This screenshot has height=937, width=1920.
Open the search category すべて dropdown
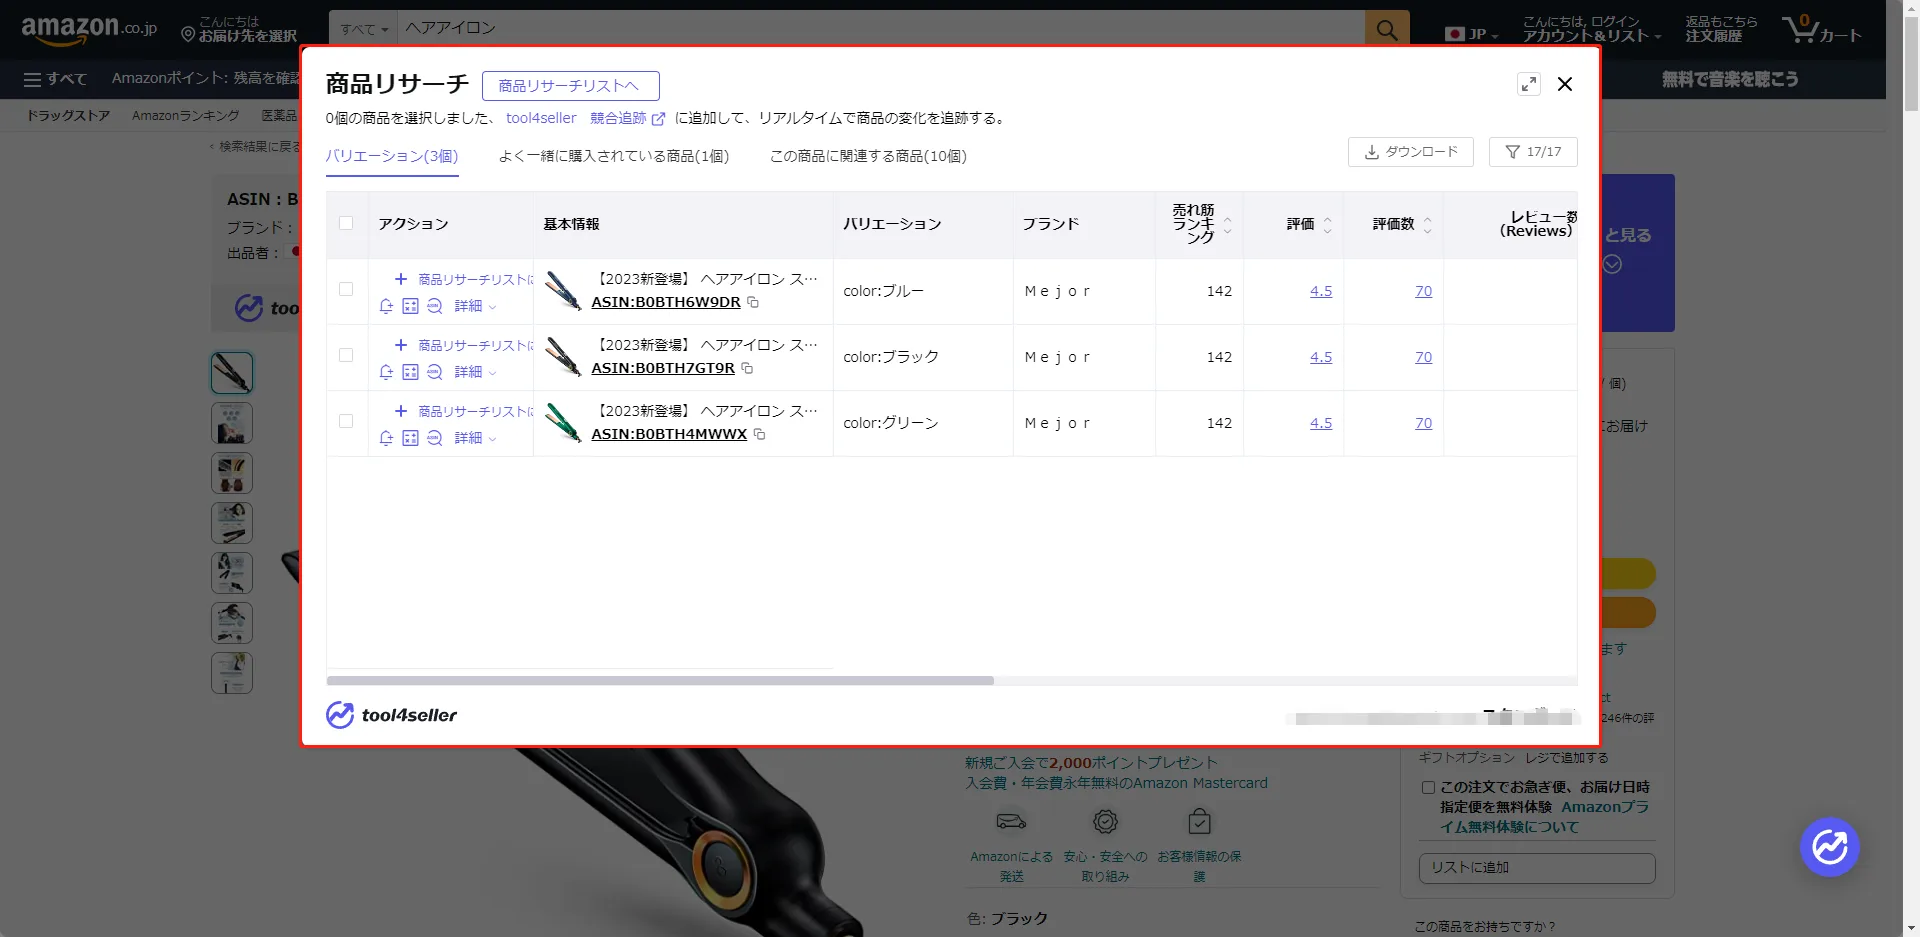pos(363,29)
